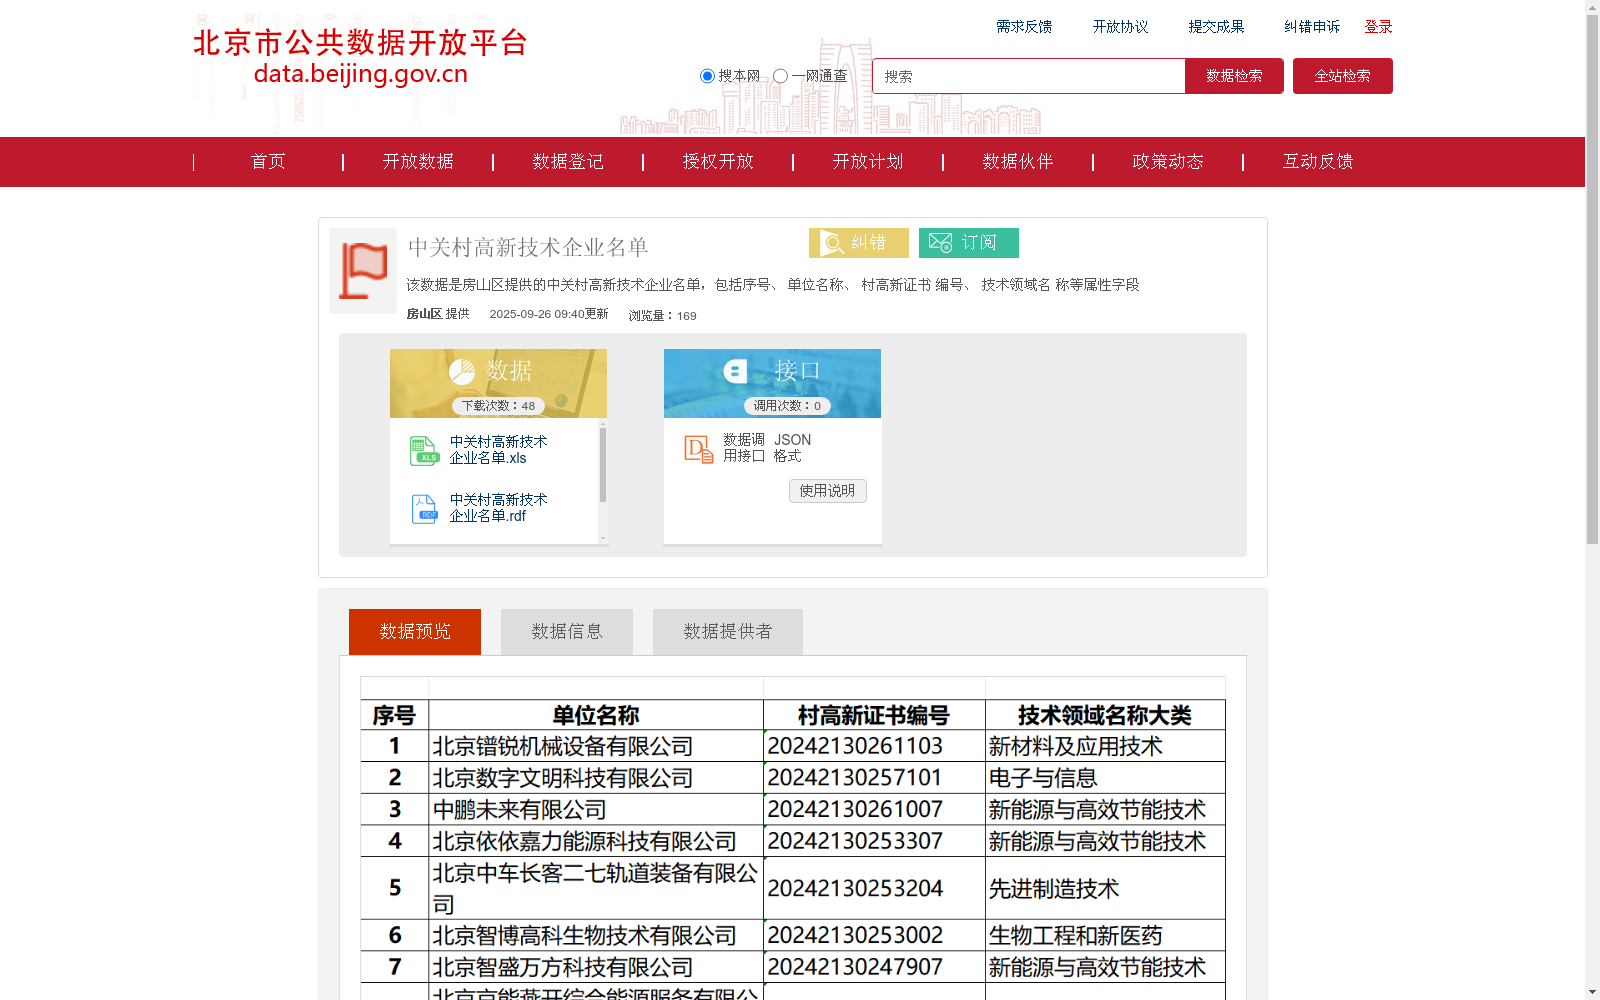Click the 全站检索 button

pos(1343,76)
